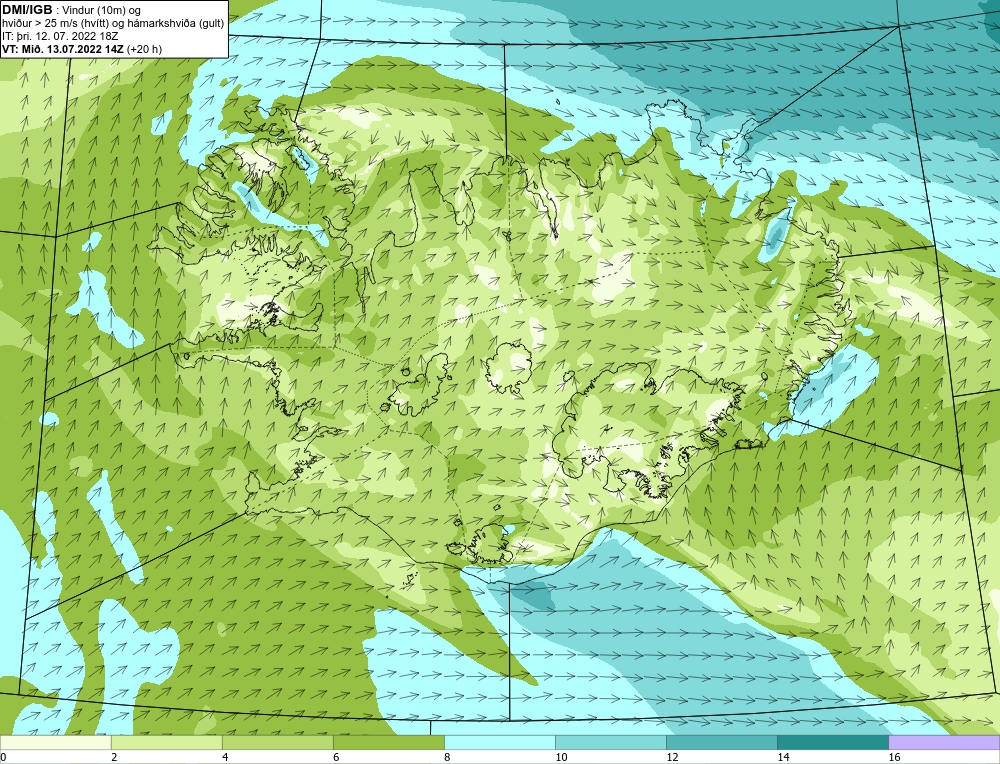Click the legend label '12'
The height and width of the screenshot is (764, 1000).
click(x=672, y=757)
